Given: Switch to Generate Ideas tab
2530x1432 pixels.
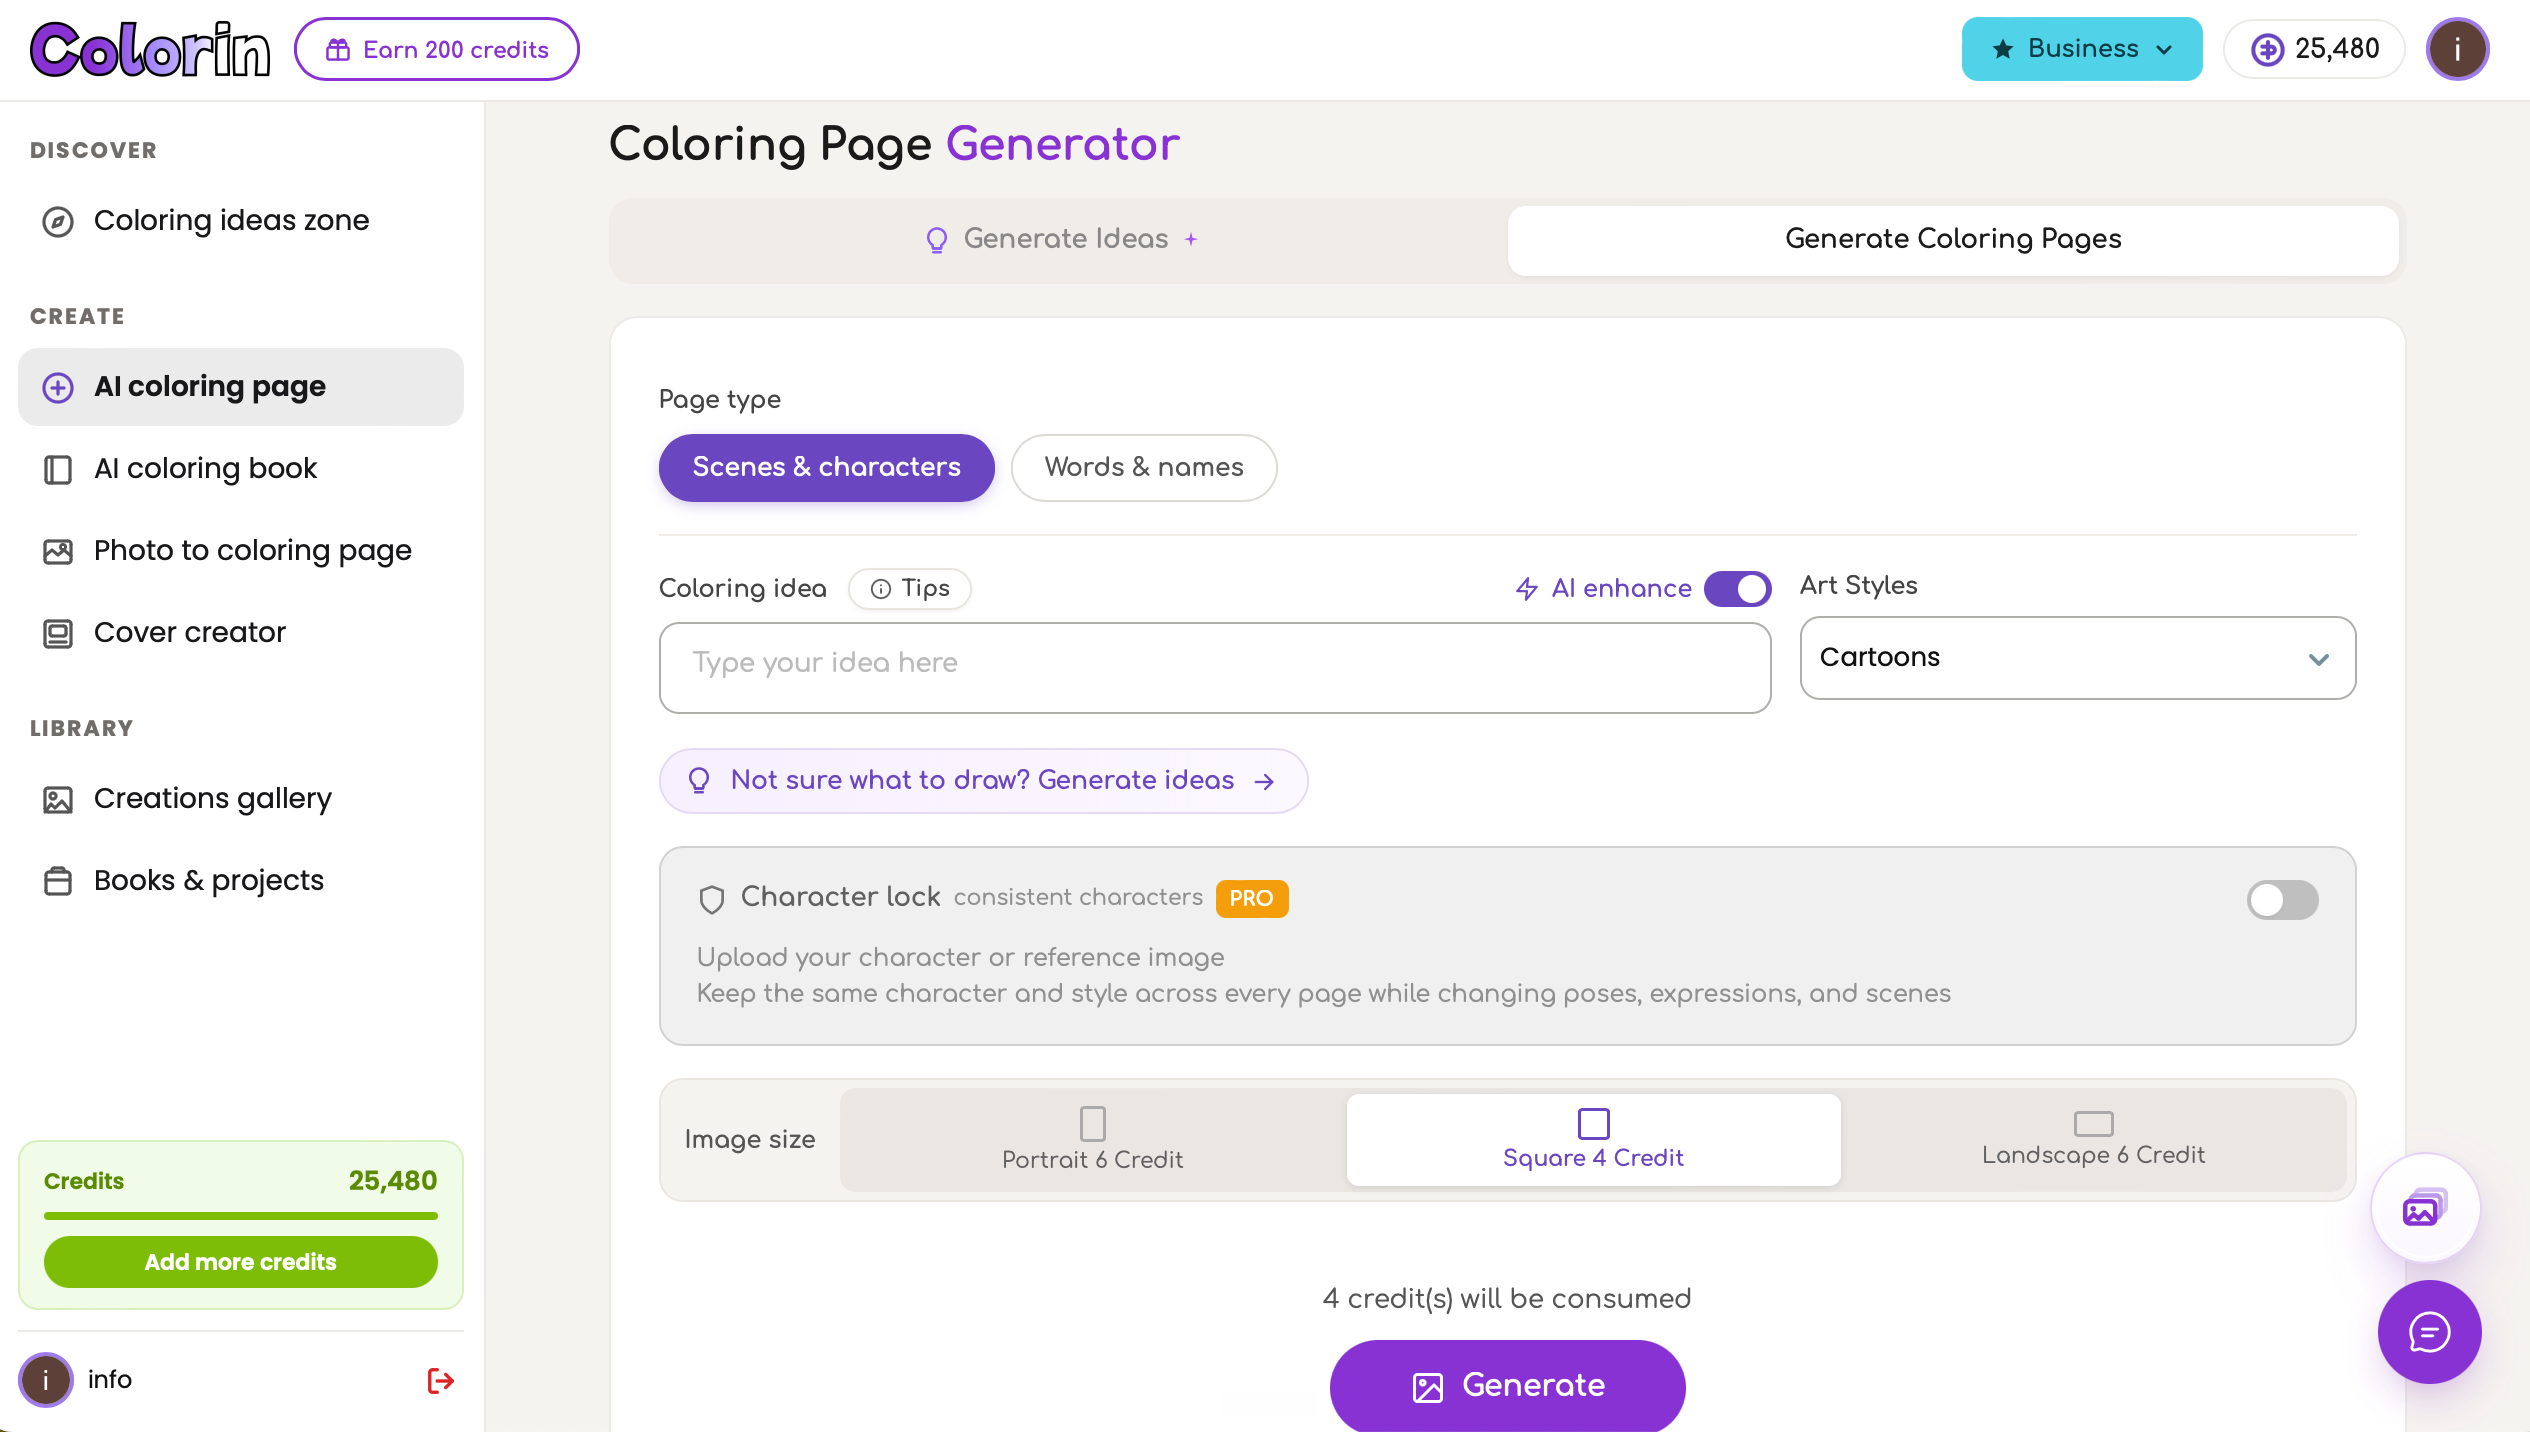Looking at the screenshot, I should [1060, 240].
